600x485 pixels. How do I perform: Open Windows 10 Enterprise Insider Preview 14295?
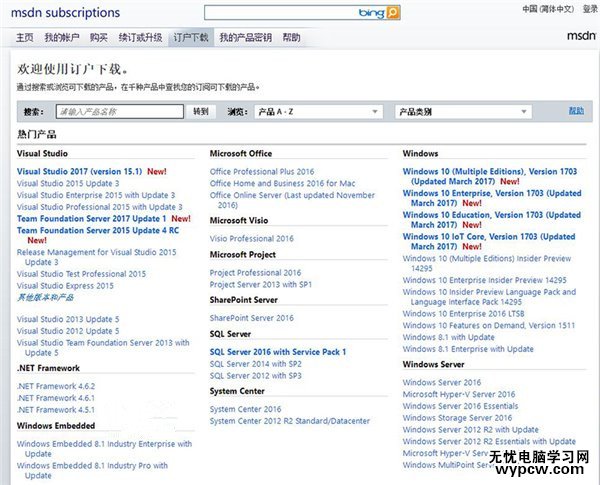484,280
